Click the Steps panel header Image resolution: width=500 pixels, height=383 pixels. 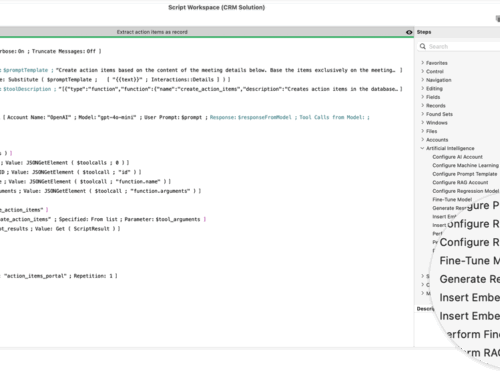click(x=424, y=32)
